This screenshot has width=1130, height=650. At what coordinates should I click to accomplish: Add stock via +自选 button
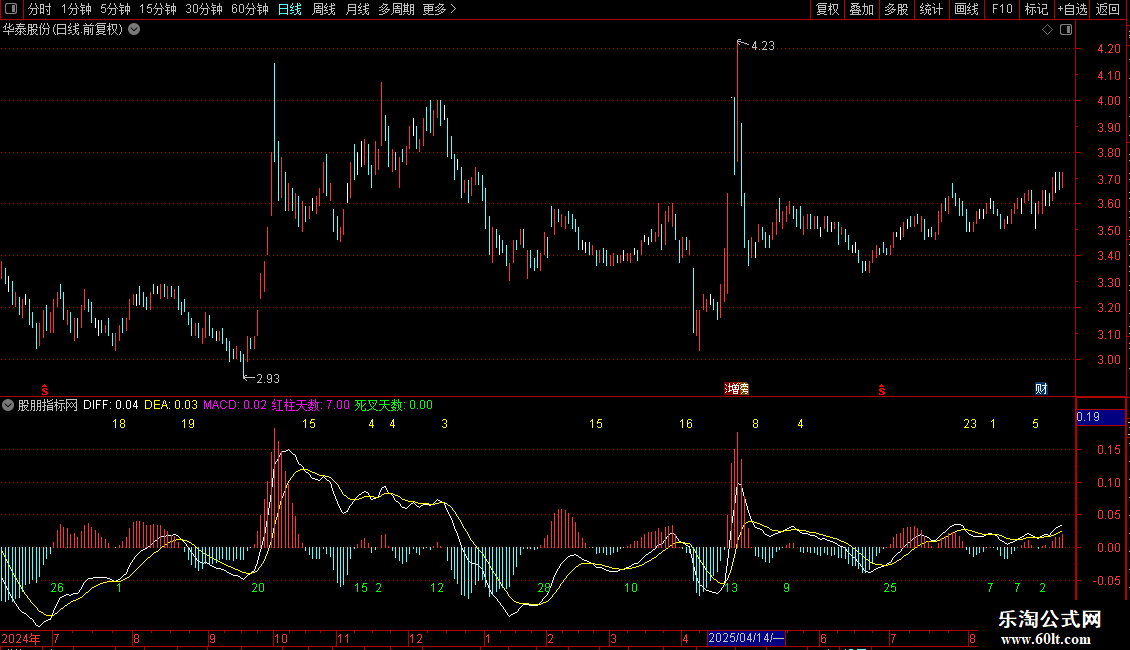1072,9
